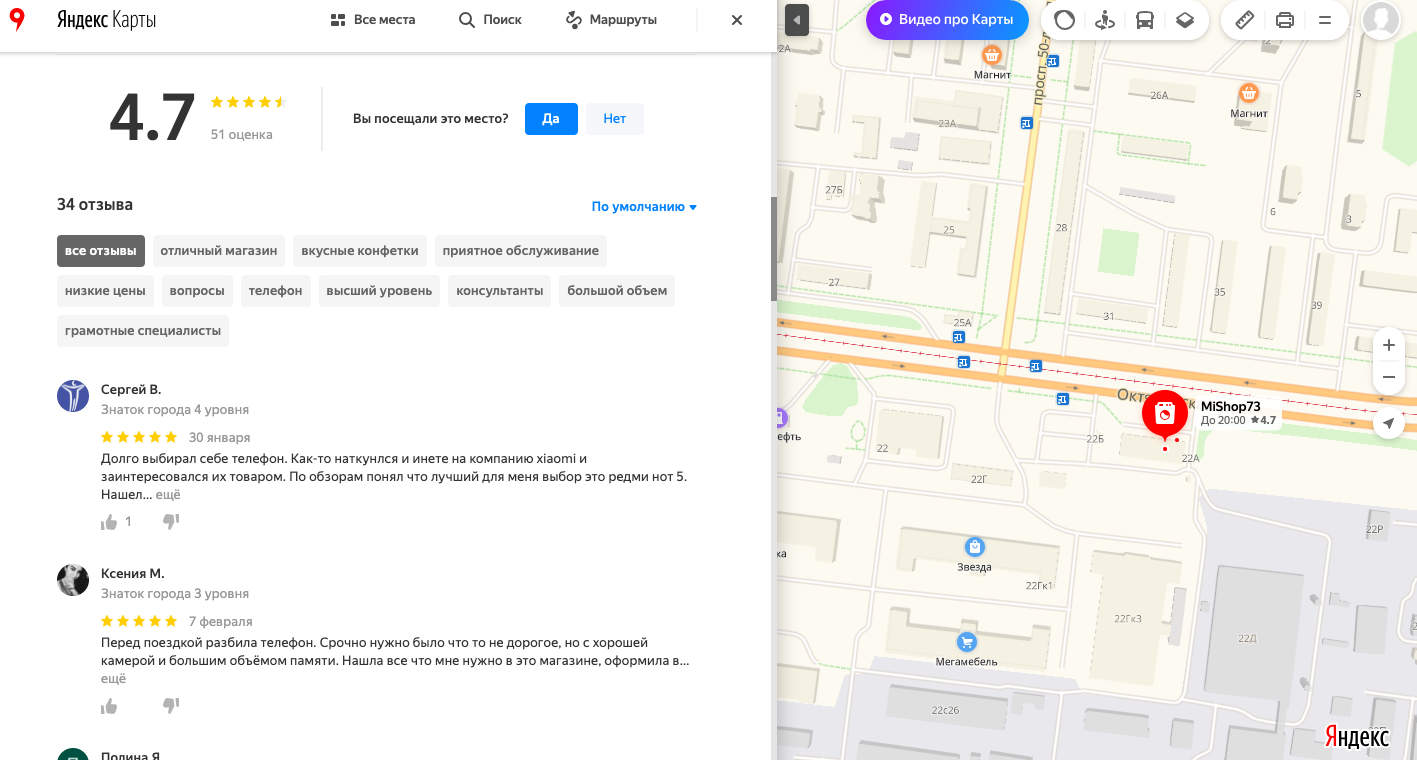Viewport: 1417px width, 760px height.
Task: Filter reviews by 'вкусные конфетки'
Action: tap(360, 251)
